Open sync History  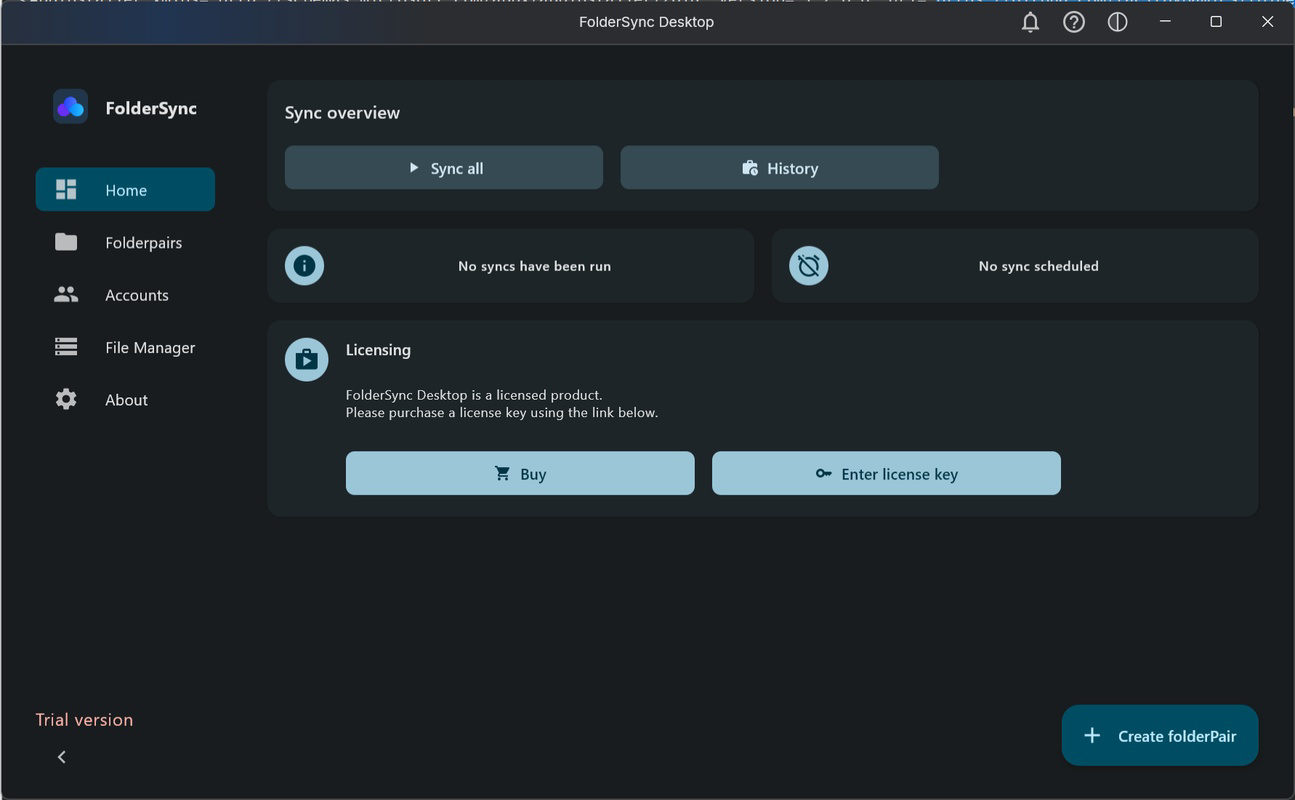(780, 168)
